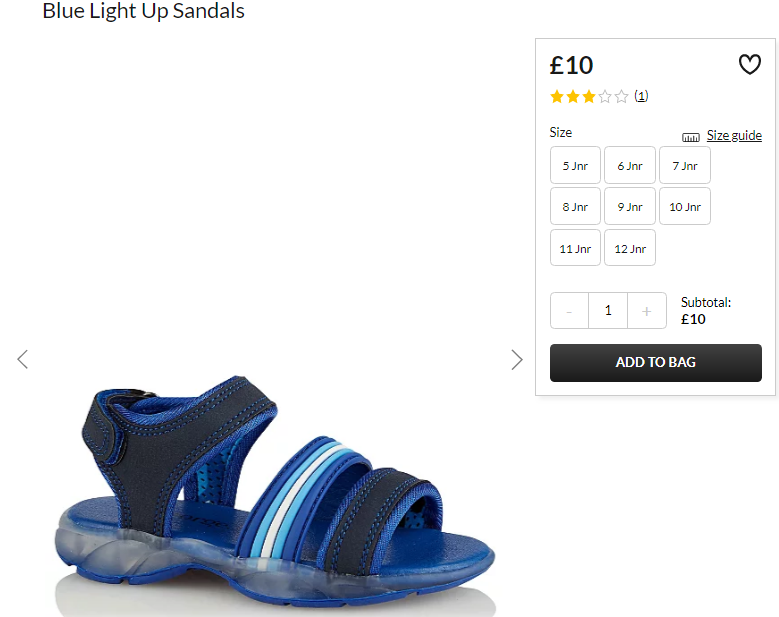
Task: Select size 5 Jnr
Action: [x=575, y=165]
